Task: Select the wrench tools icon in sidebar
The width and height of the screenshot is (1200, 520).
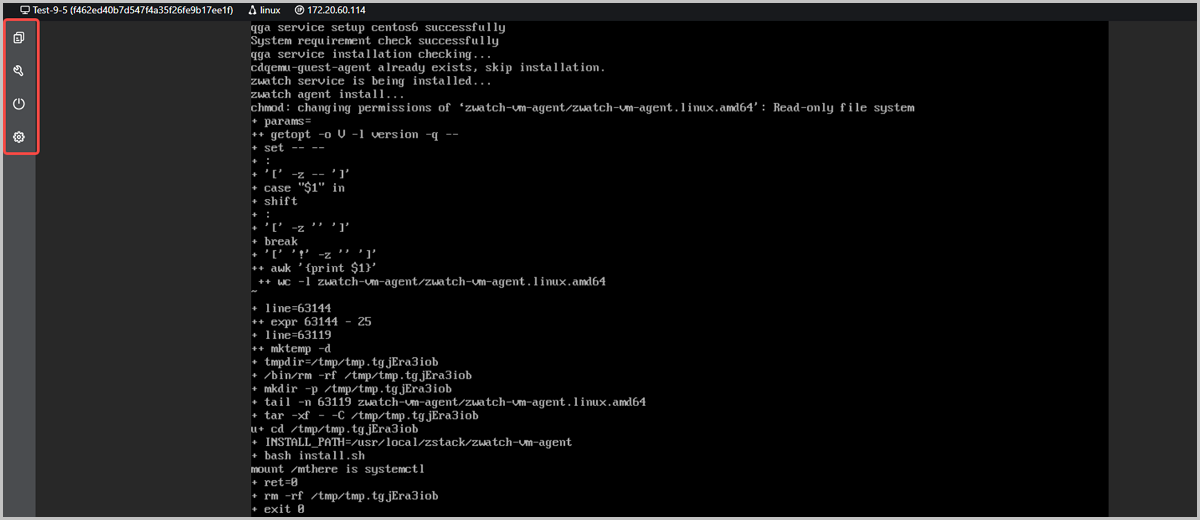Action: (x=19, y=71)
